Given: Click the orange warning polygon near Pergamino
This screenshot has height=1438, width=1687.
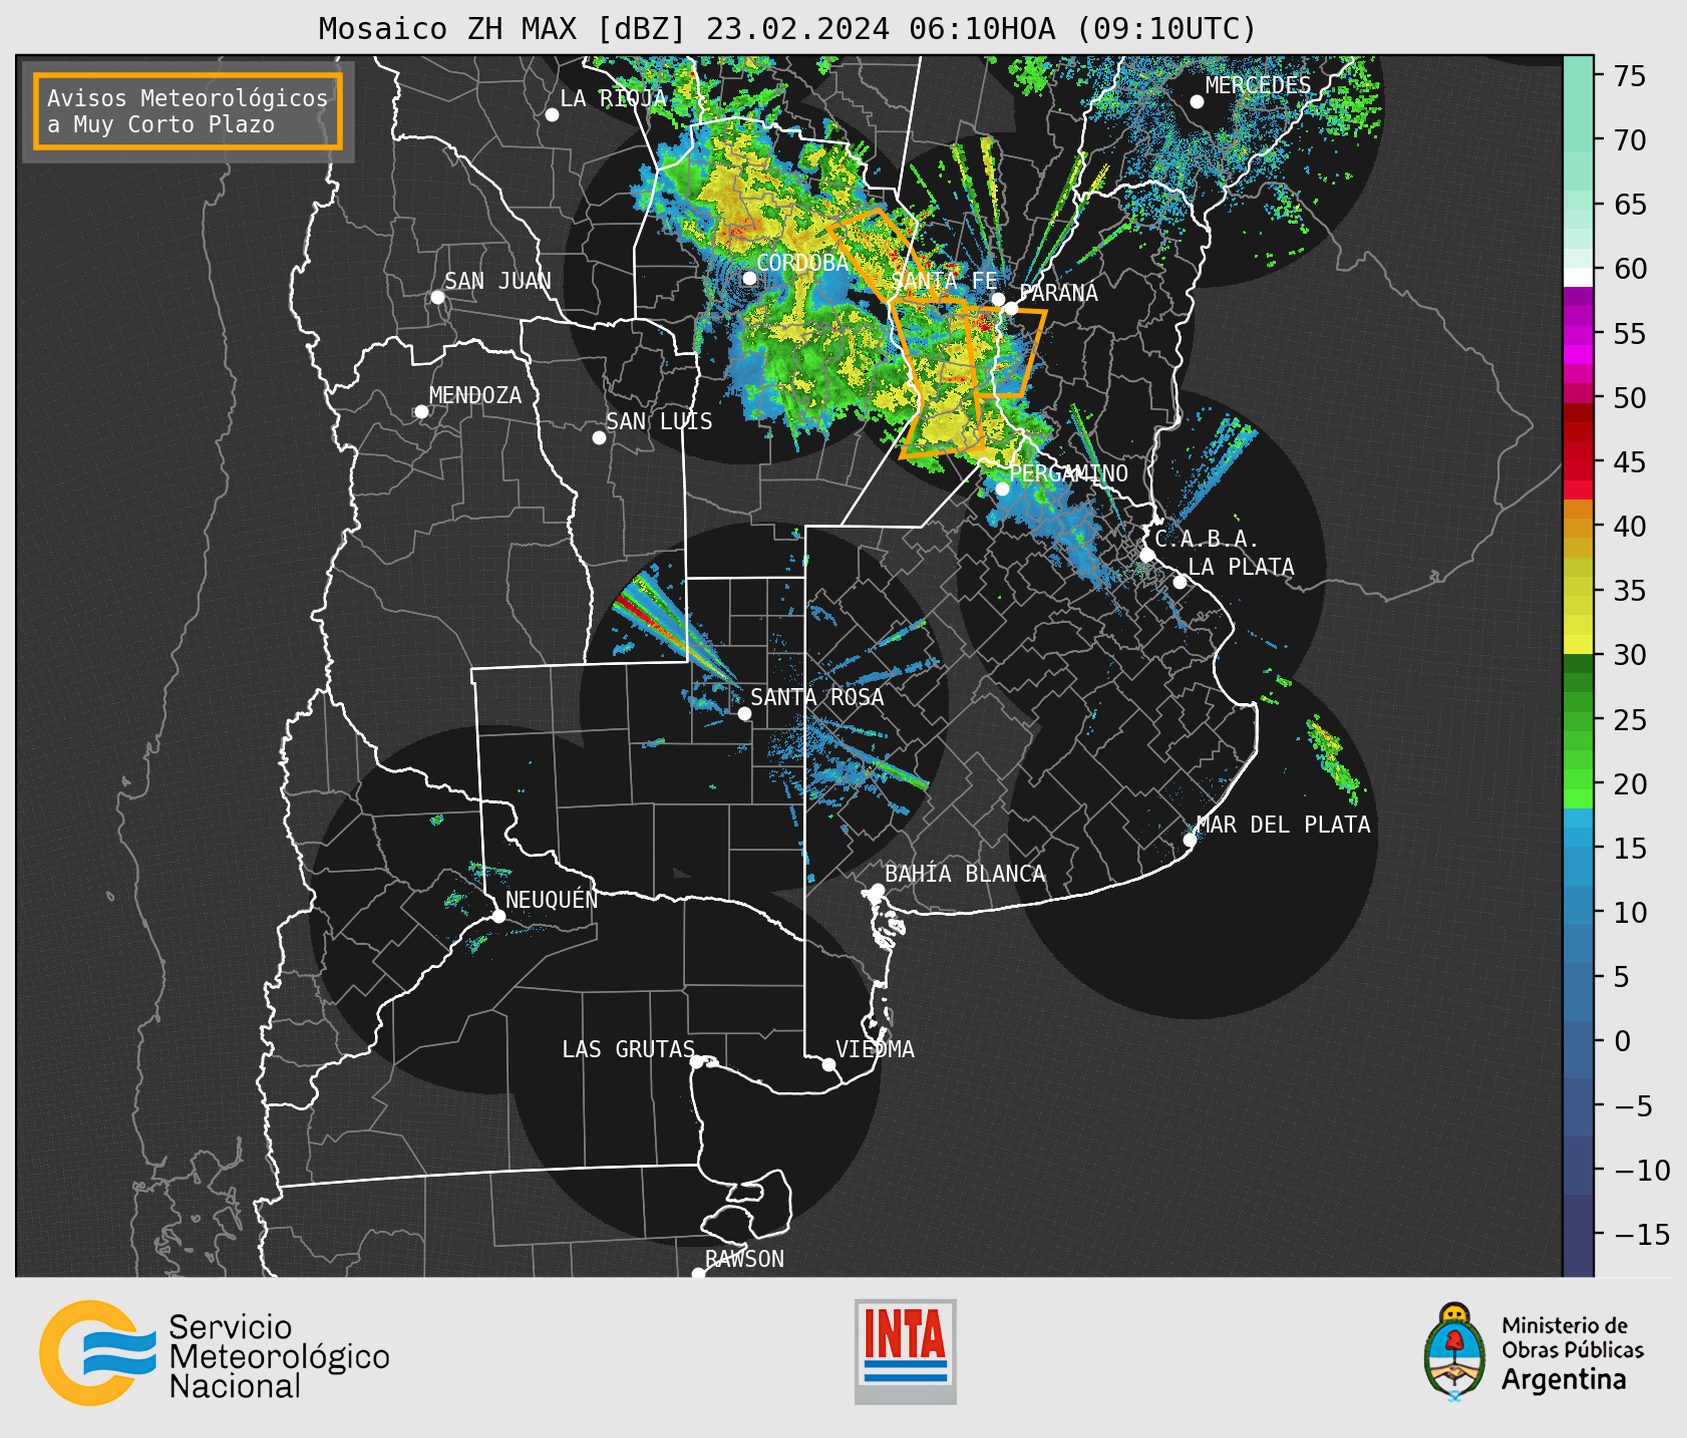Looking at the screenshot, I should pyautogui.click(x=940, y=380).
